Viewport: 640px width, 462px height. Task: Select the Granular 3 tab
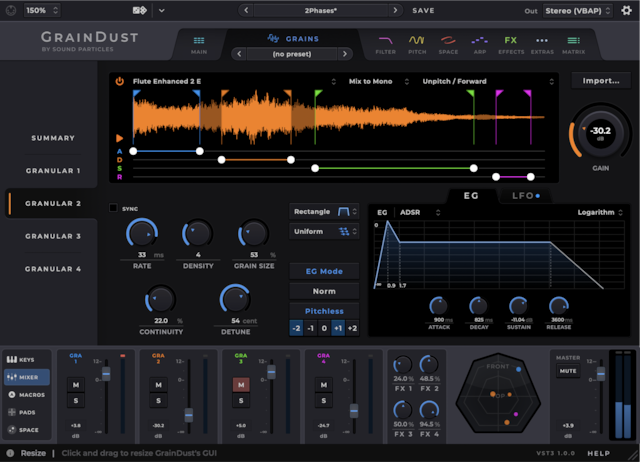click(53, 236)
